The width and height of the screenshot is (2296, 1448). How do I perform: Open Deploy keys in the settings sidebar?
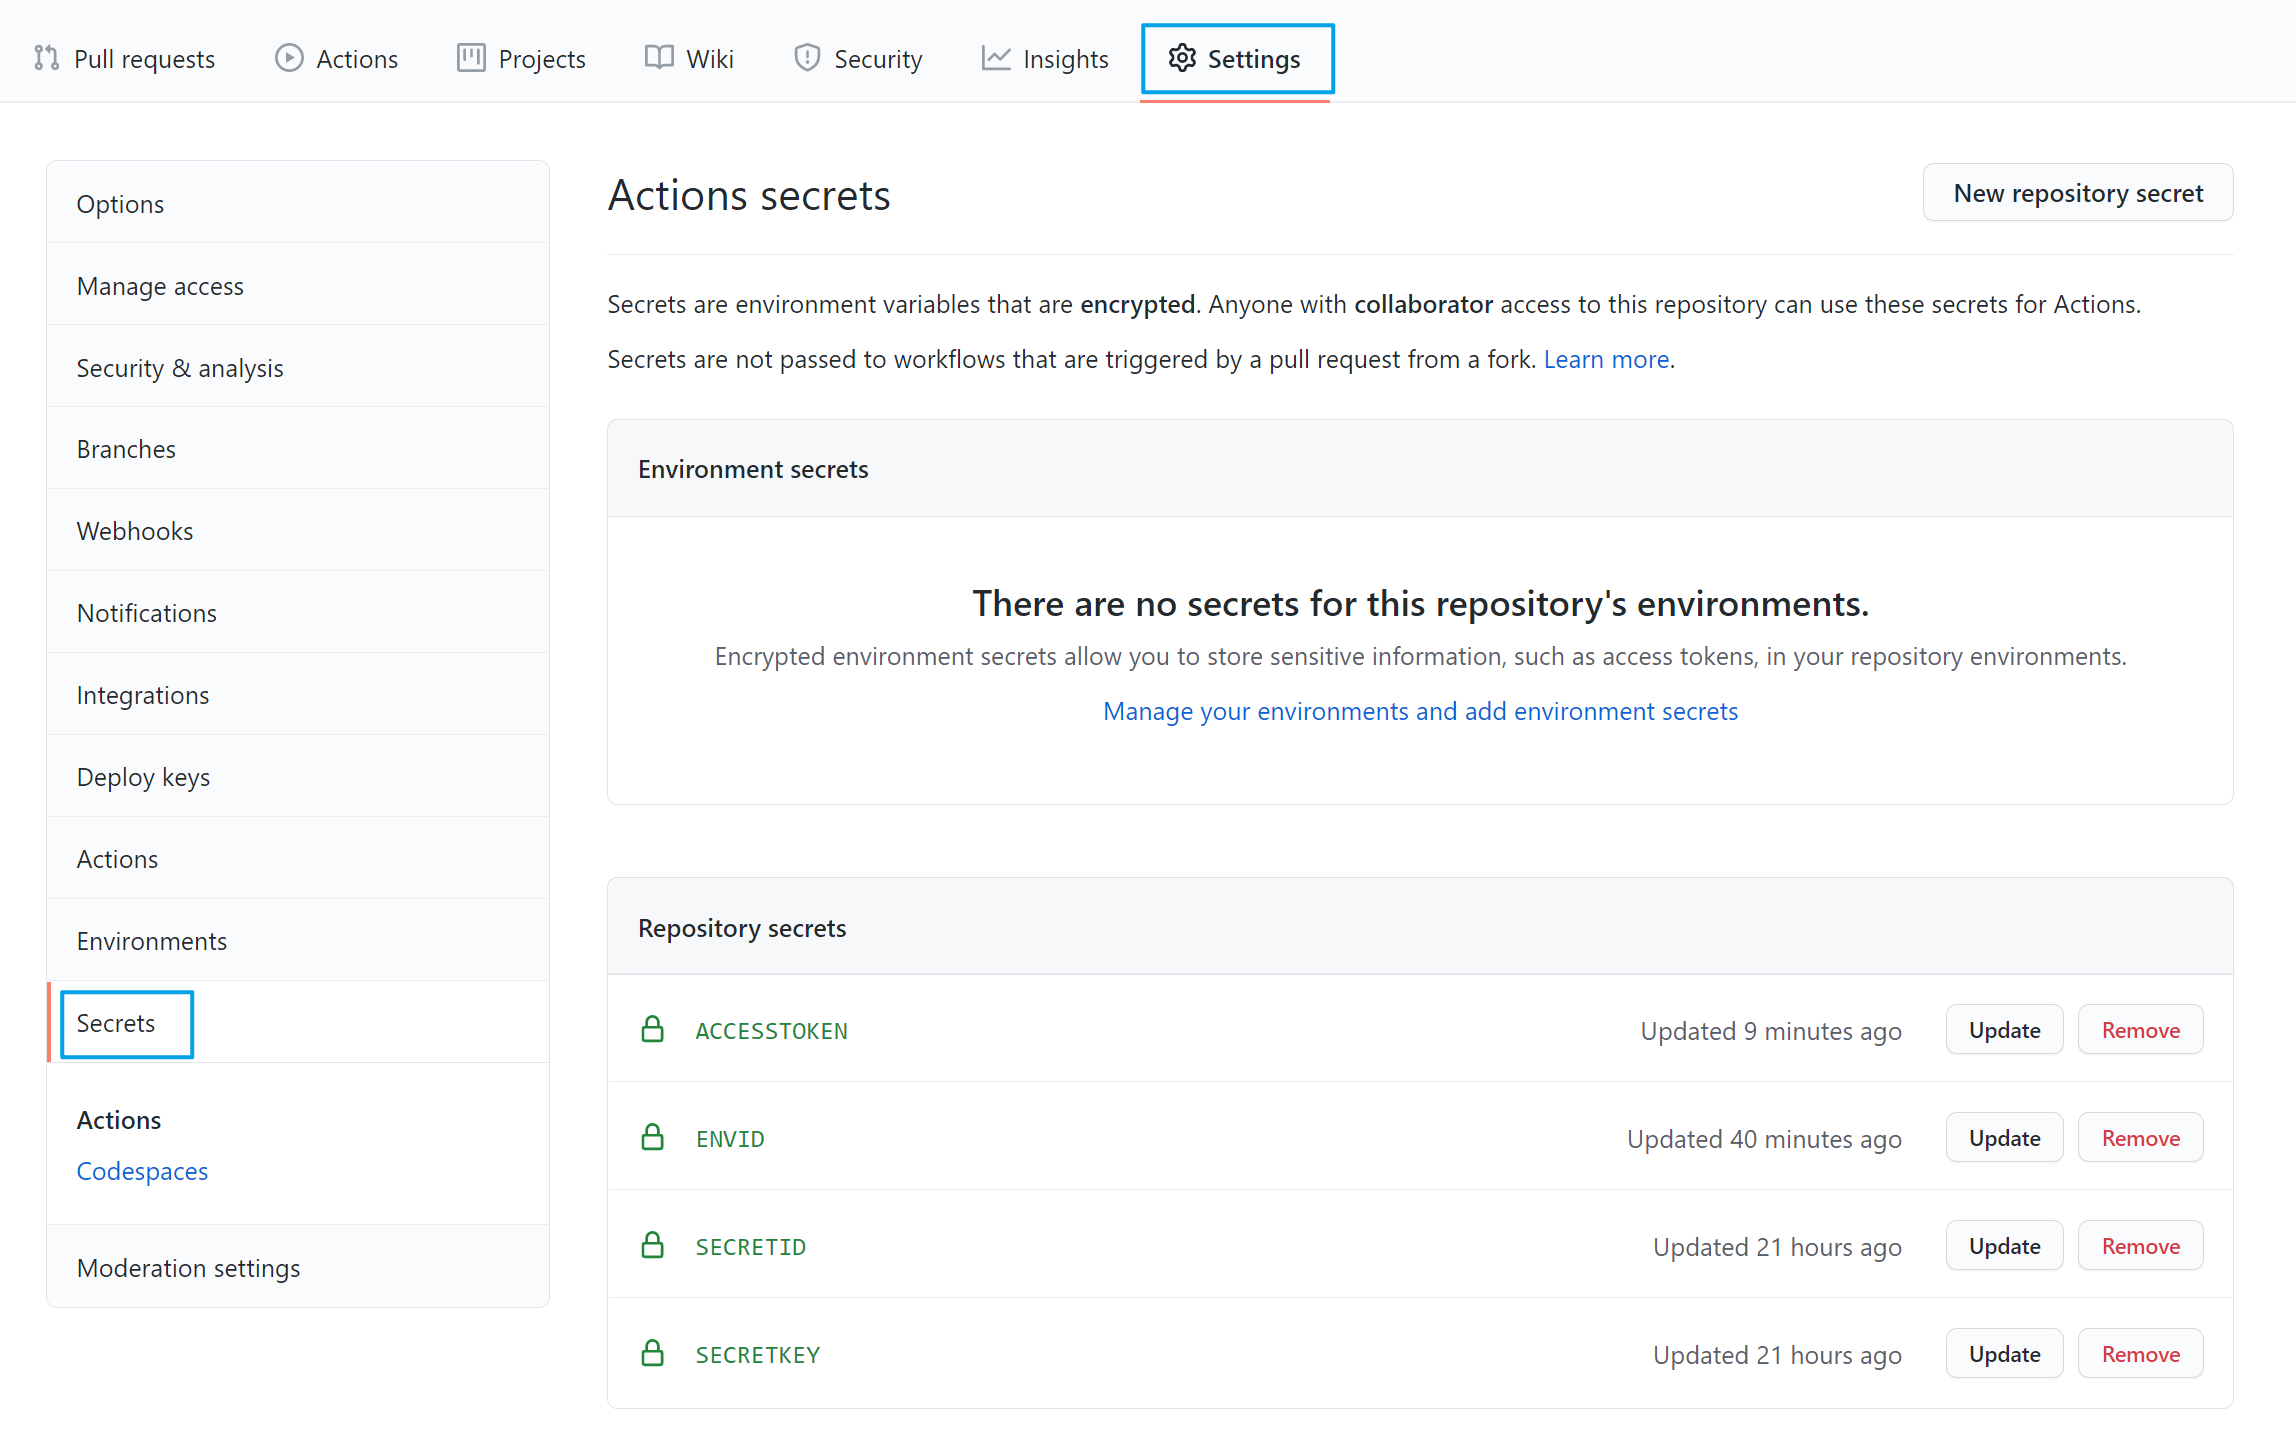[x=143, y=777]
